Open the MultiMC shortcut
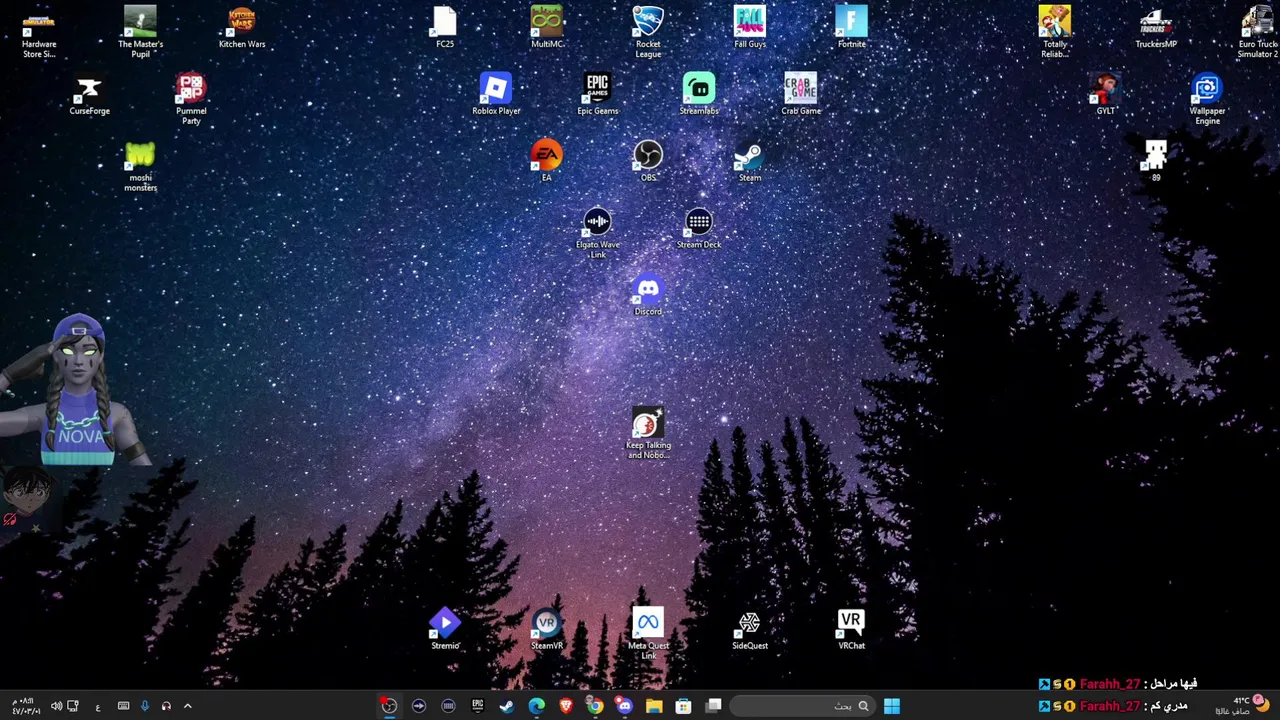 point(547,28)
